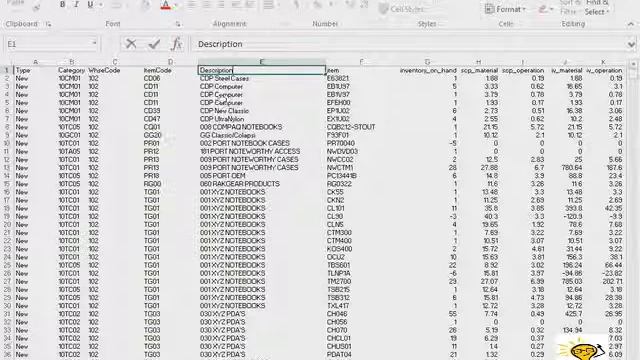Open the Find & Select dropdown
This screenshot has height=360, width=640.
tap(597, 8)
